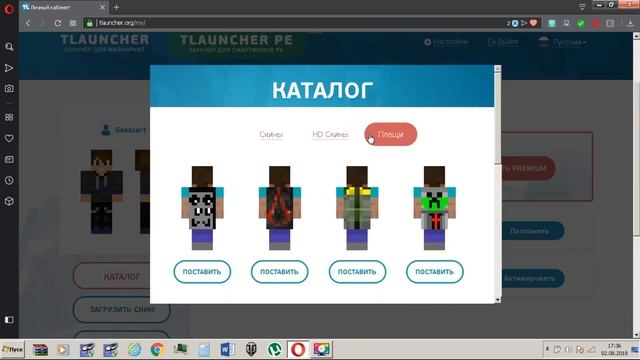Viewport: 640px width, 360px height.
Task: Click the TLauncher logo
Action: click(x=104, y=43)
